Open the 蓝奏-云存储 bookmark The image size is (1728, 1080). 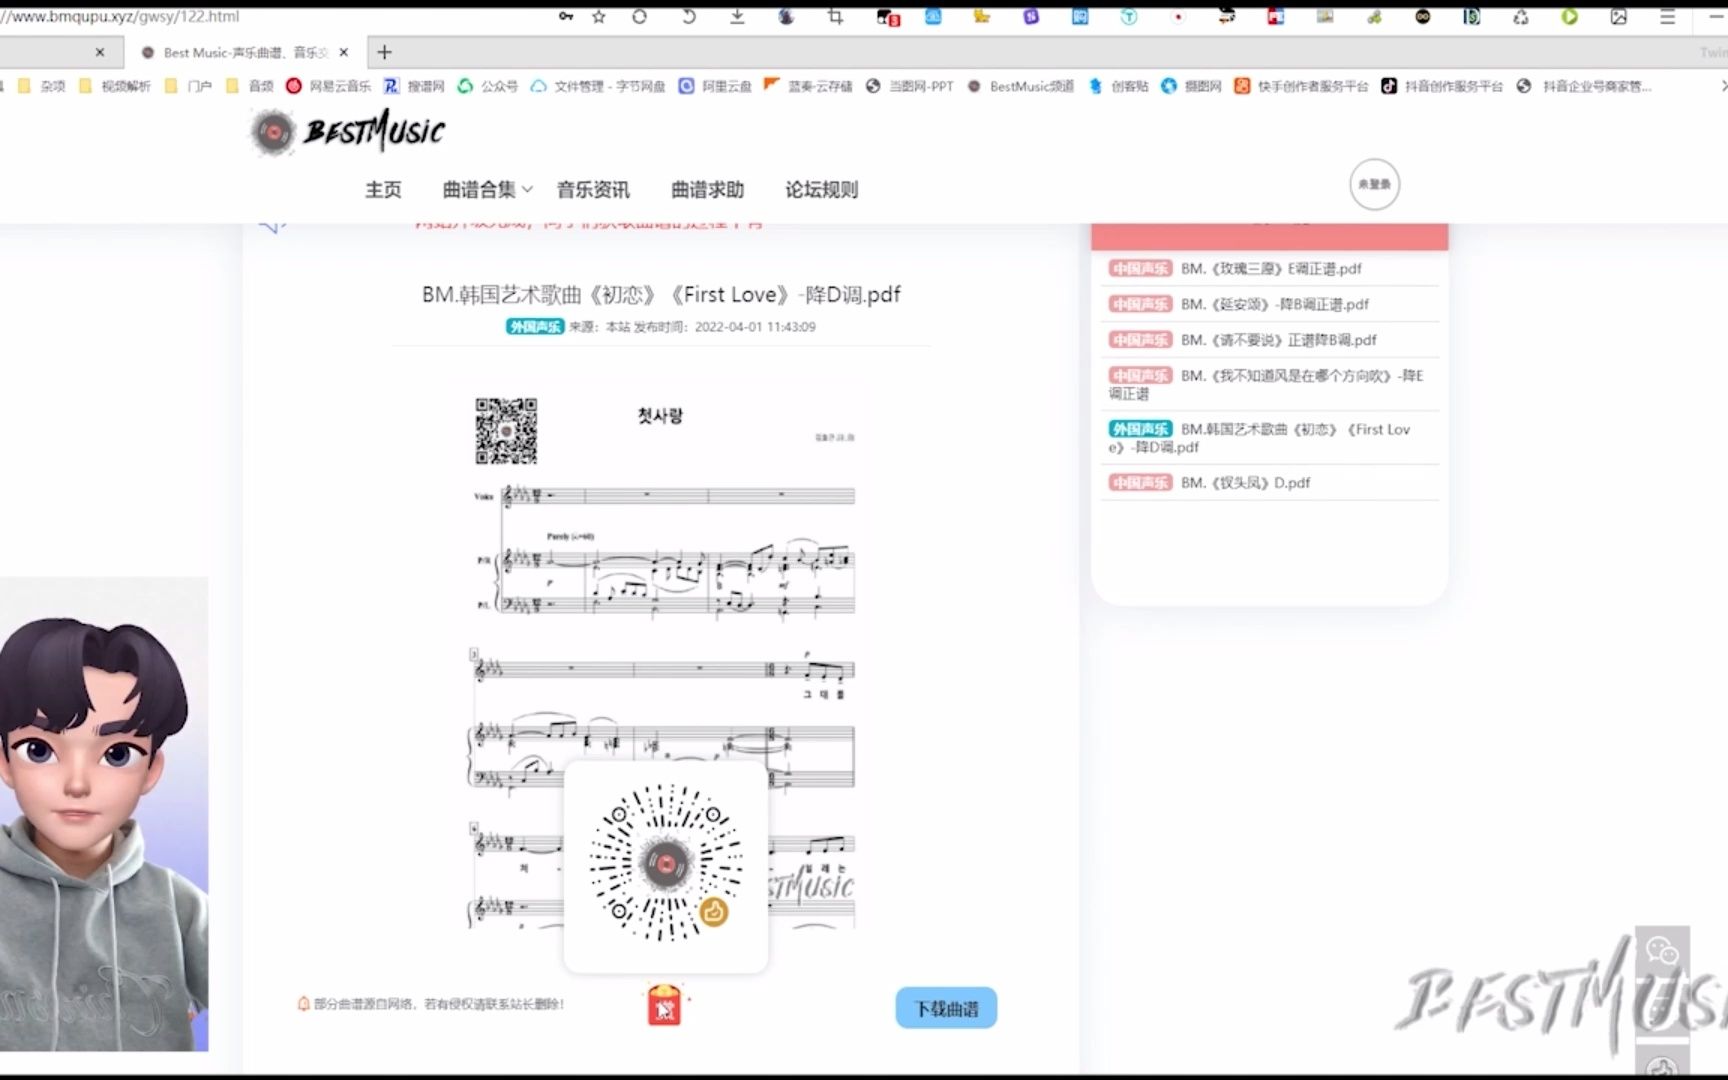(x=808, y=86)
